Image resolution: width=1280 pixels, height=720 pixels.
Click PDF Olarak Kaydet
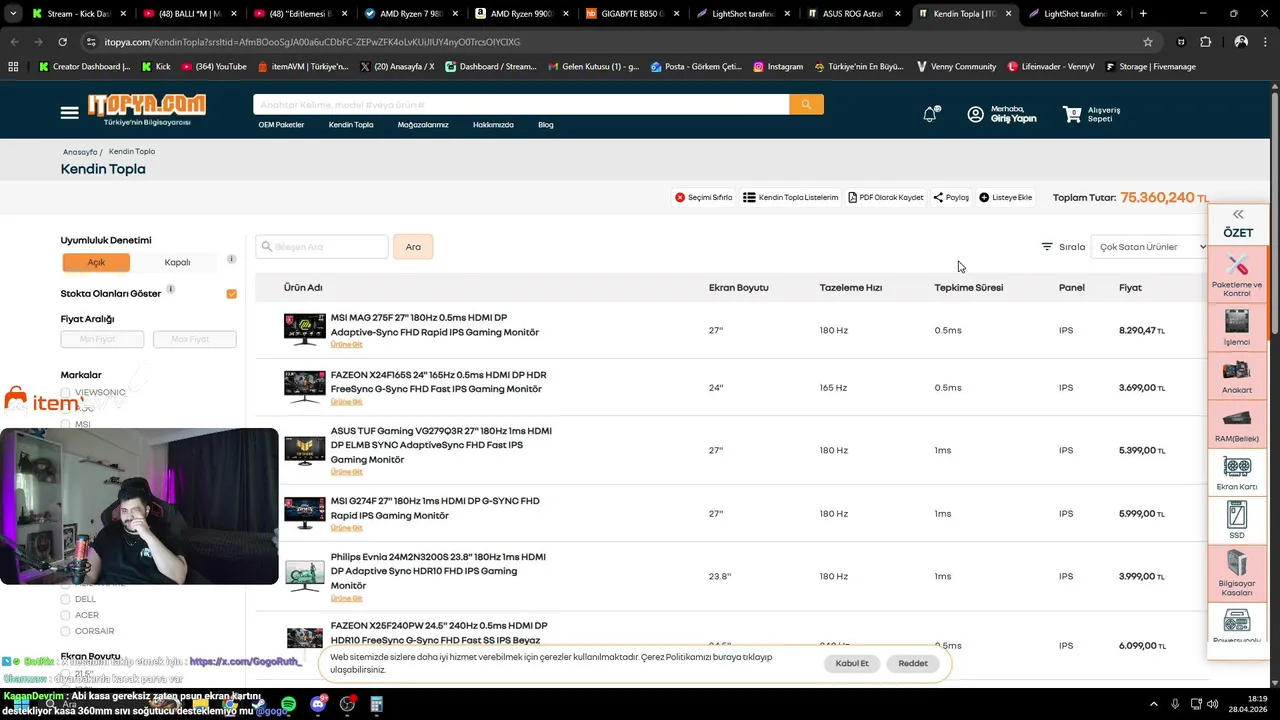[886, 198]
